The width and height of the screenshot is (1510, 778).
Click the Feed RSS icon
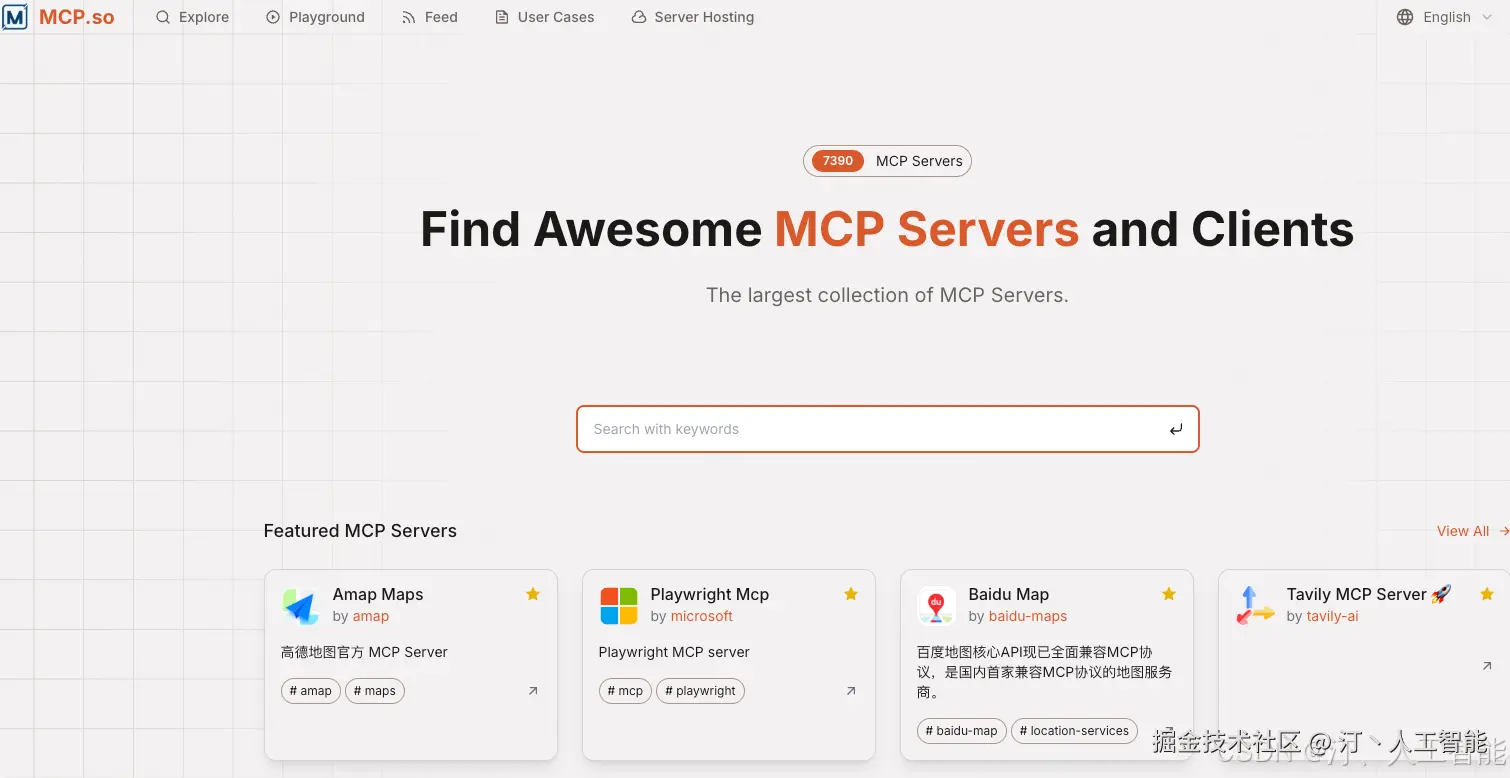[x=408, y=17]
